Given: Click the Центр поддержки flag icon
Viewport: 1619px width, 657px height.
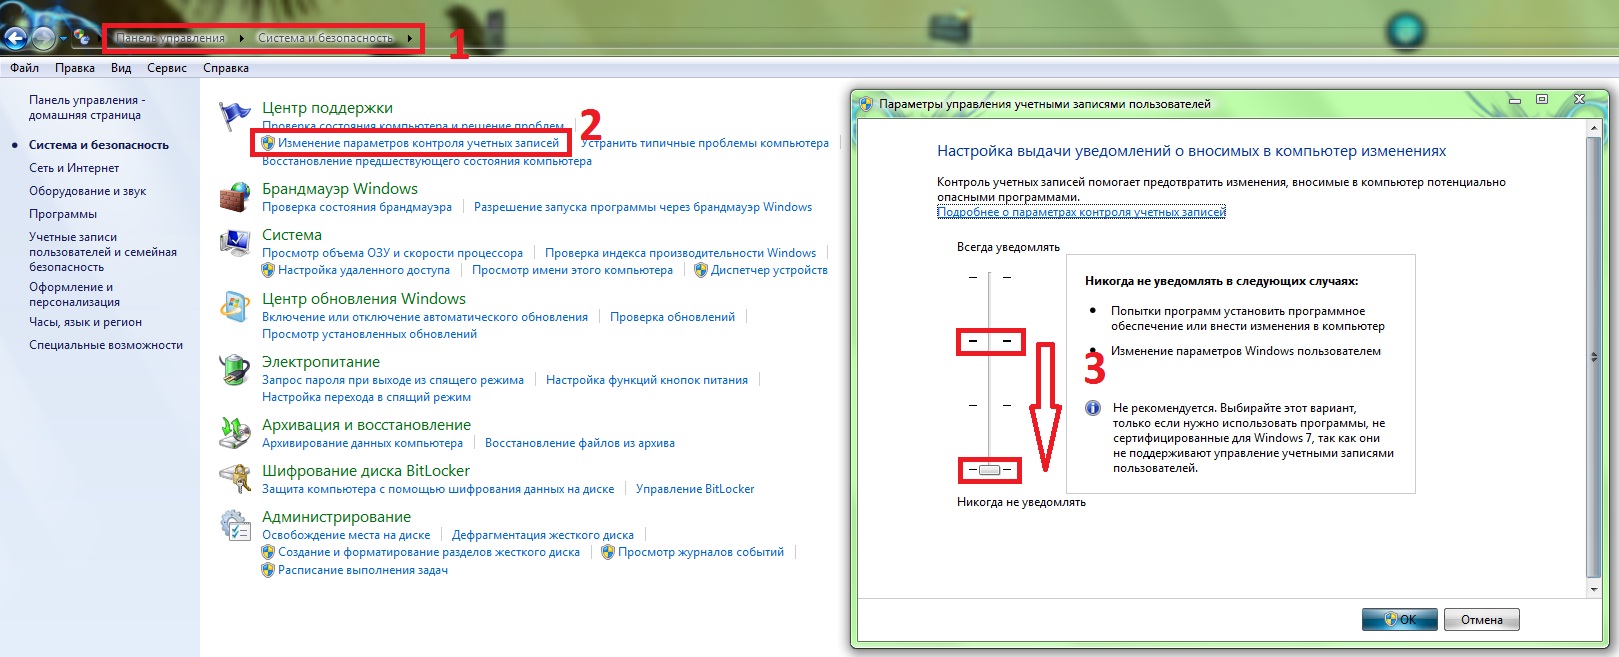Looking at the screenshot, I should click(x=235, y=115).
